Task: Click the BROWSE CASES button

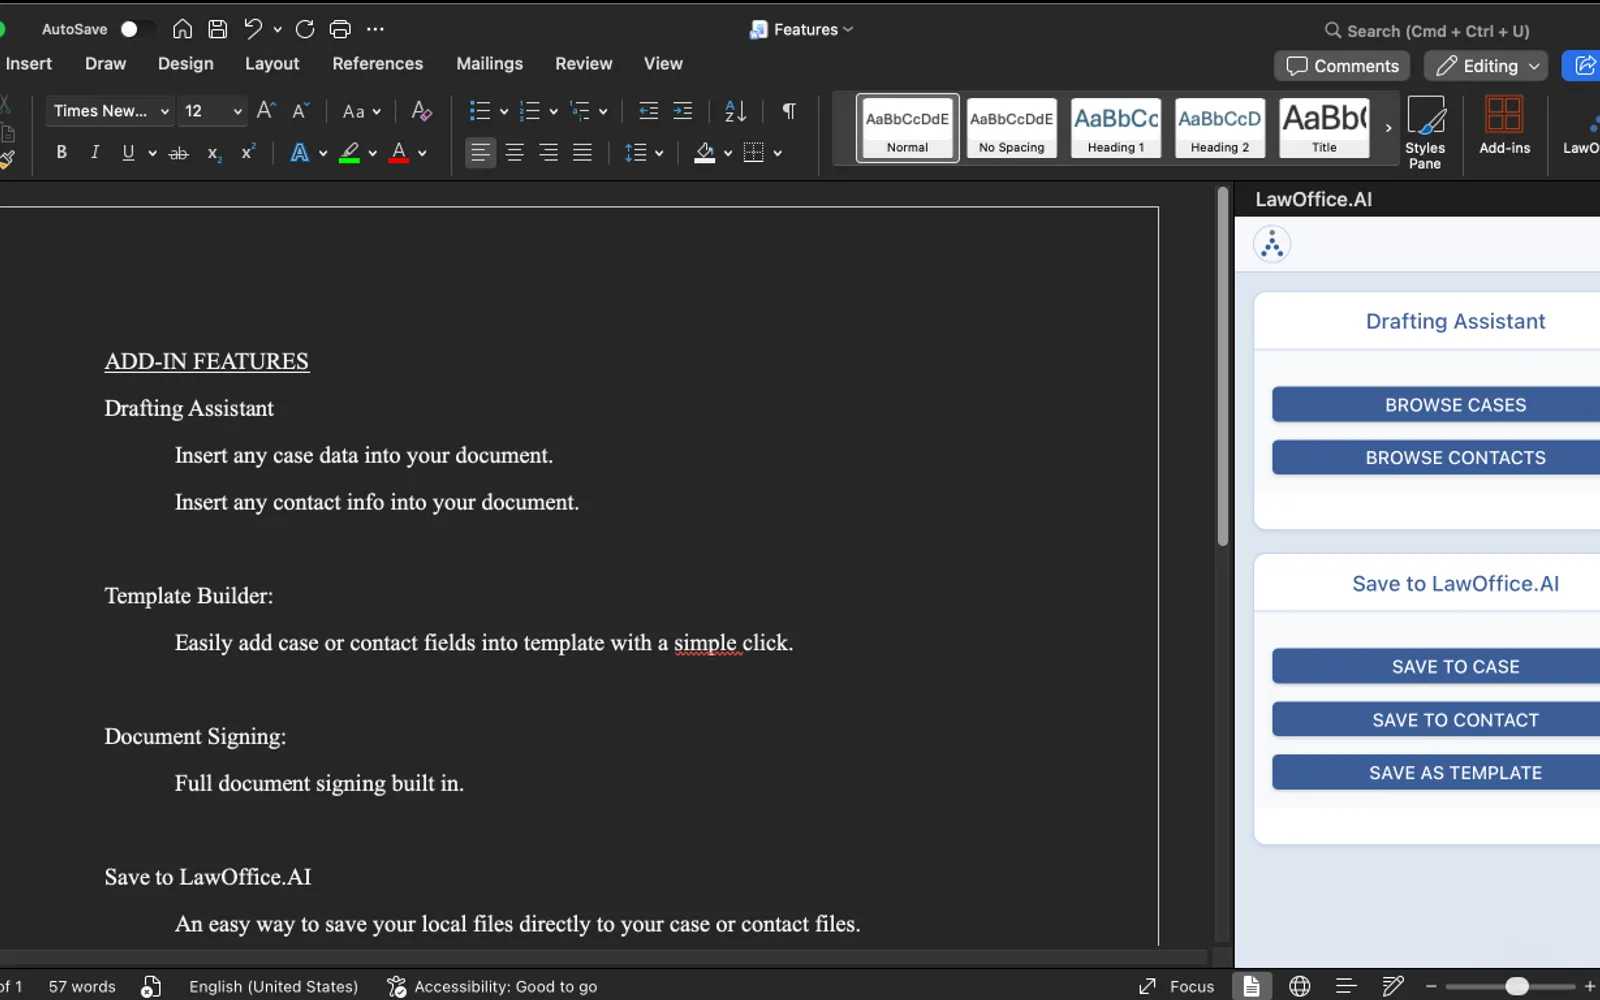Action: coord(1436,405)
